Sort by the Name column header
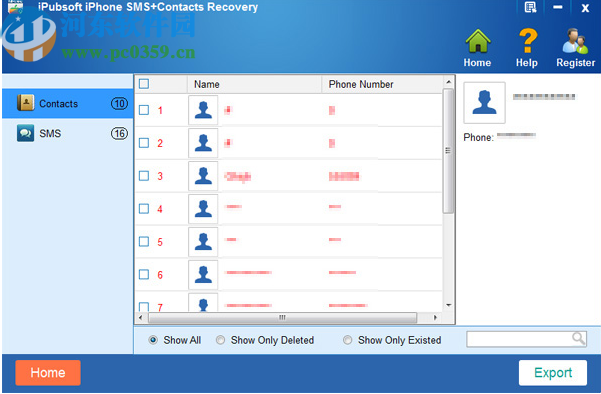Viewport: 601px width, 394px height. [x=255, y=84]
